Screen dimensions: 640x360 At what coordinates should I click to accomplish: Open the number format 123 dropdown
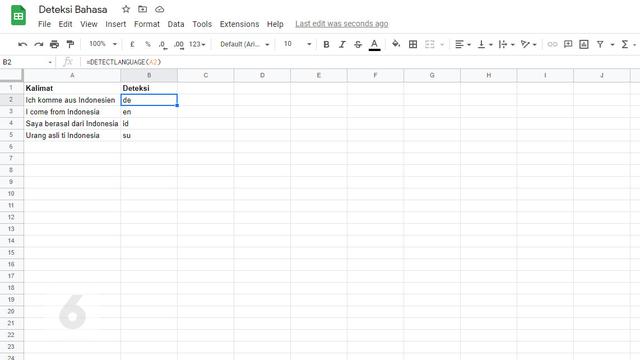click(197, 44)
